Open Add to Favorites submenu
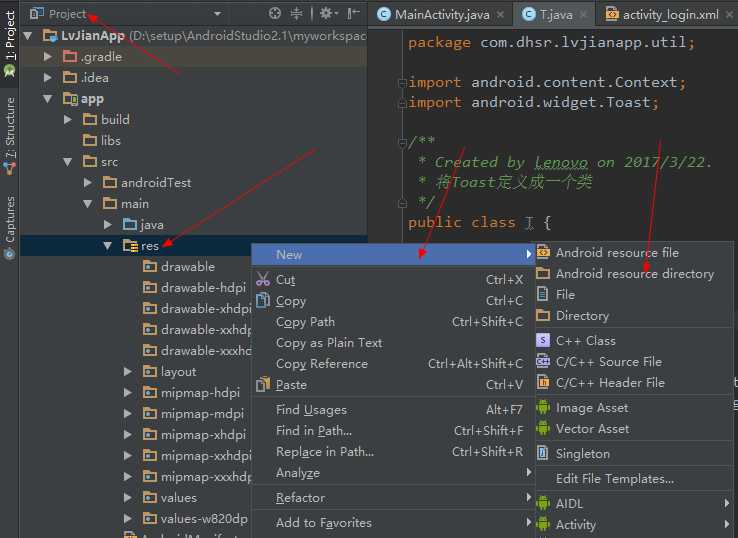 pos(393,522)
